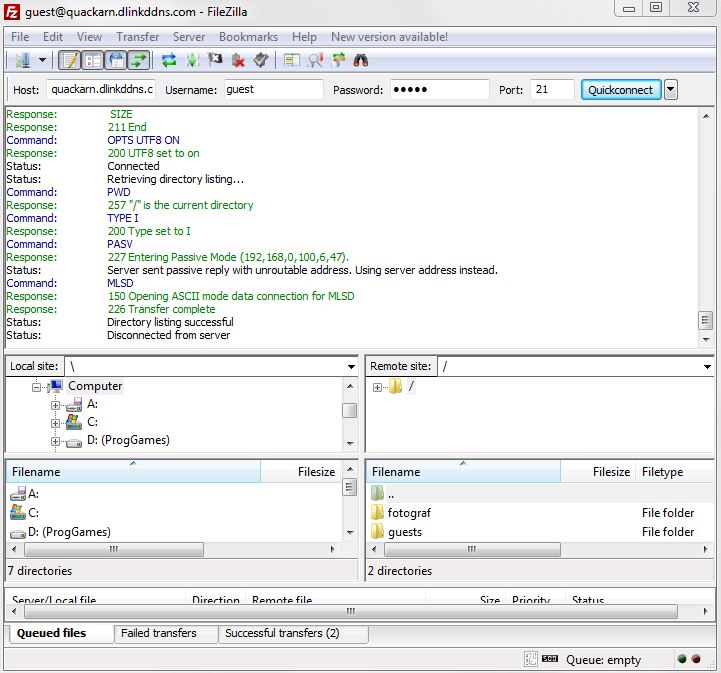This screenshot has height=673, width=721.
Task: Sort remote files by Filesize column
Action: click(x=598, y=471)
